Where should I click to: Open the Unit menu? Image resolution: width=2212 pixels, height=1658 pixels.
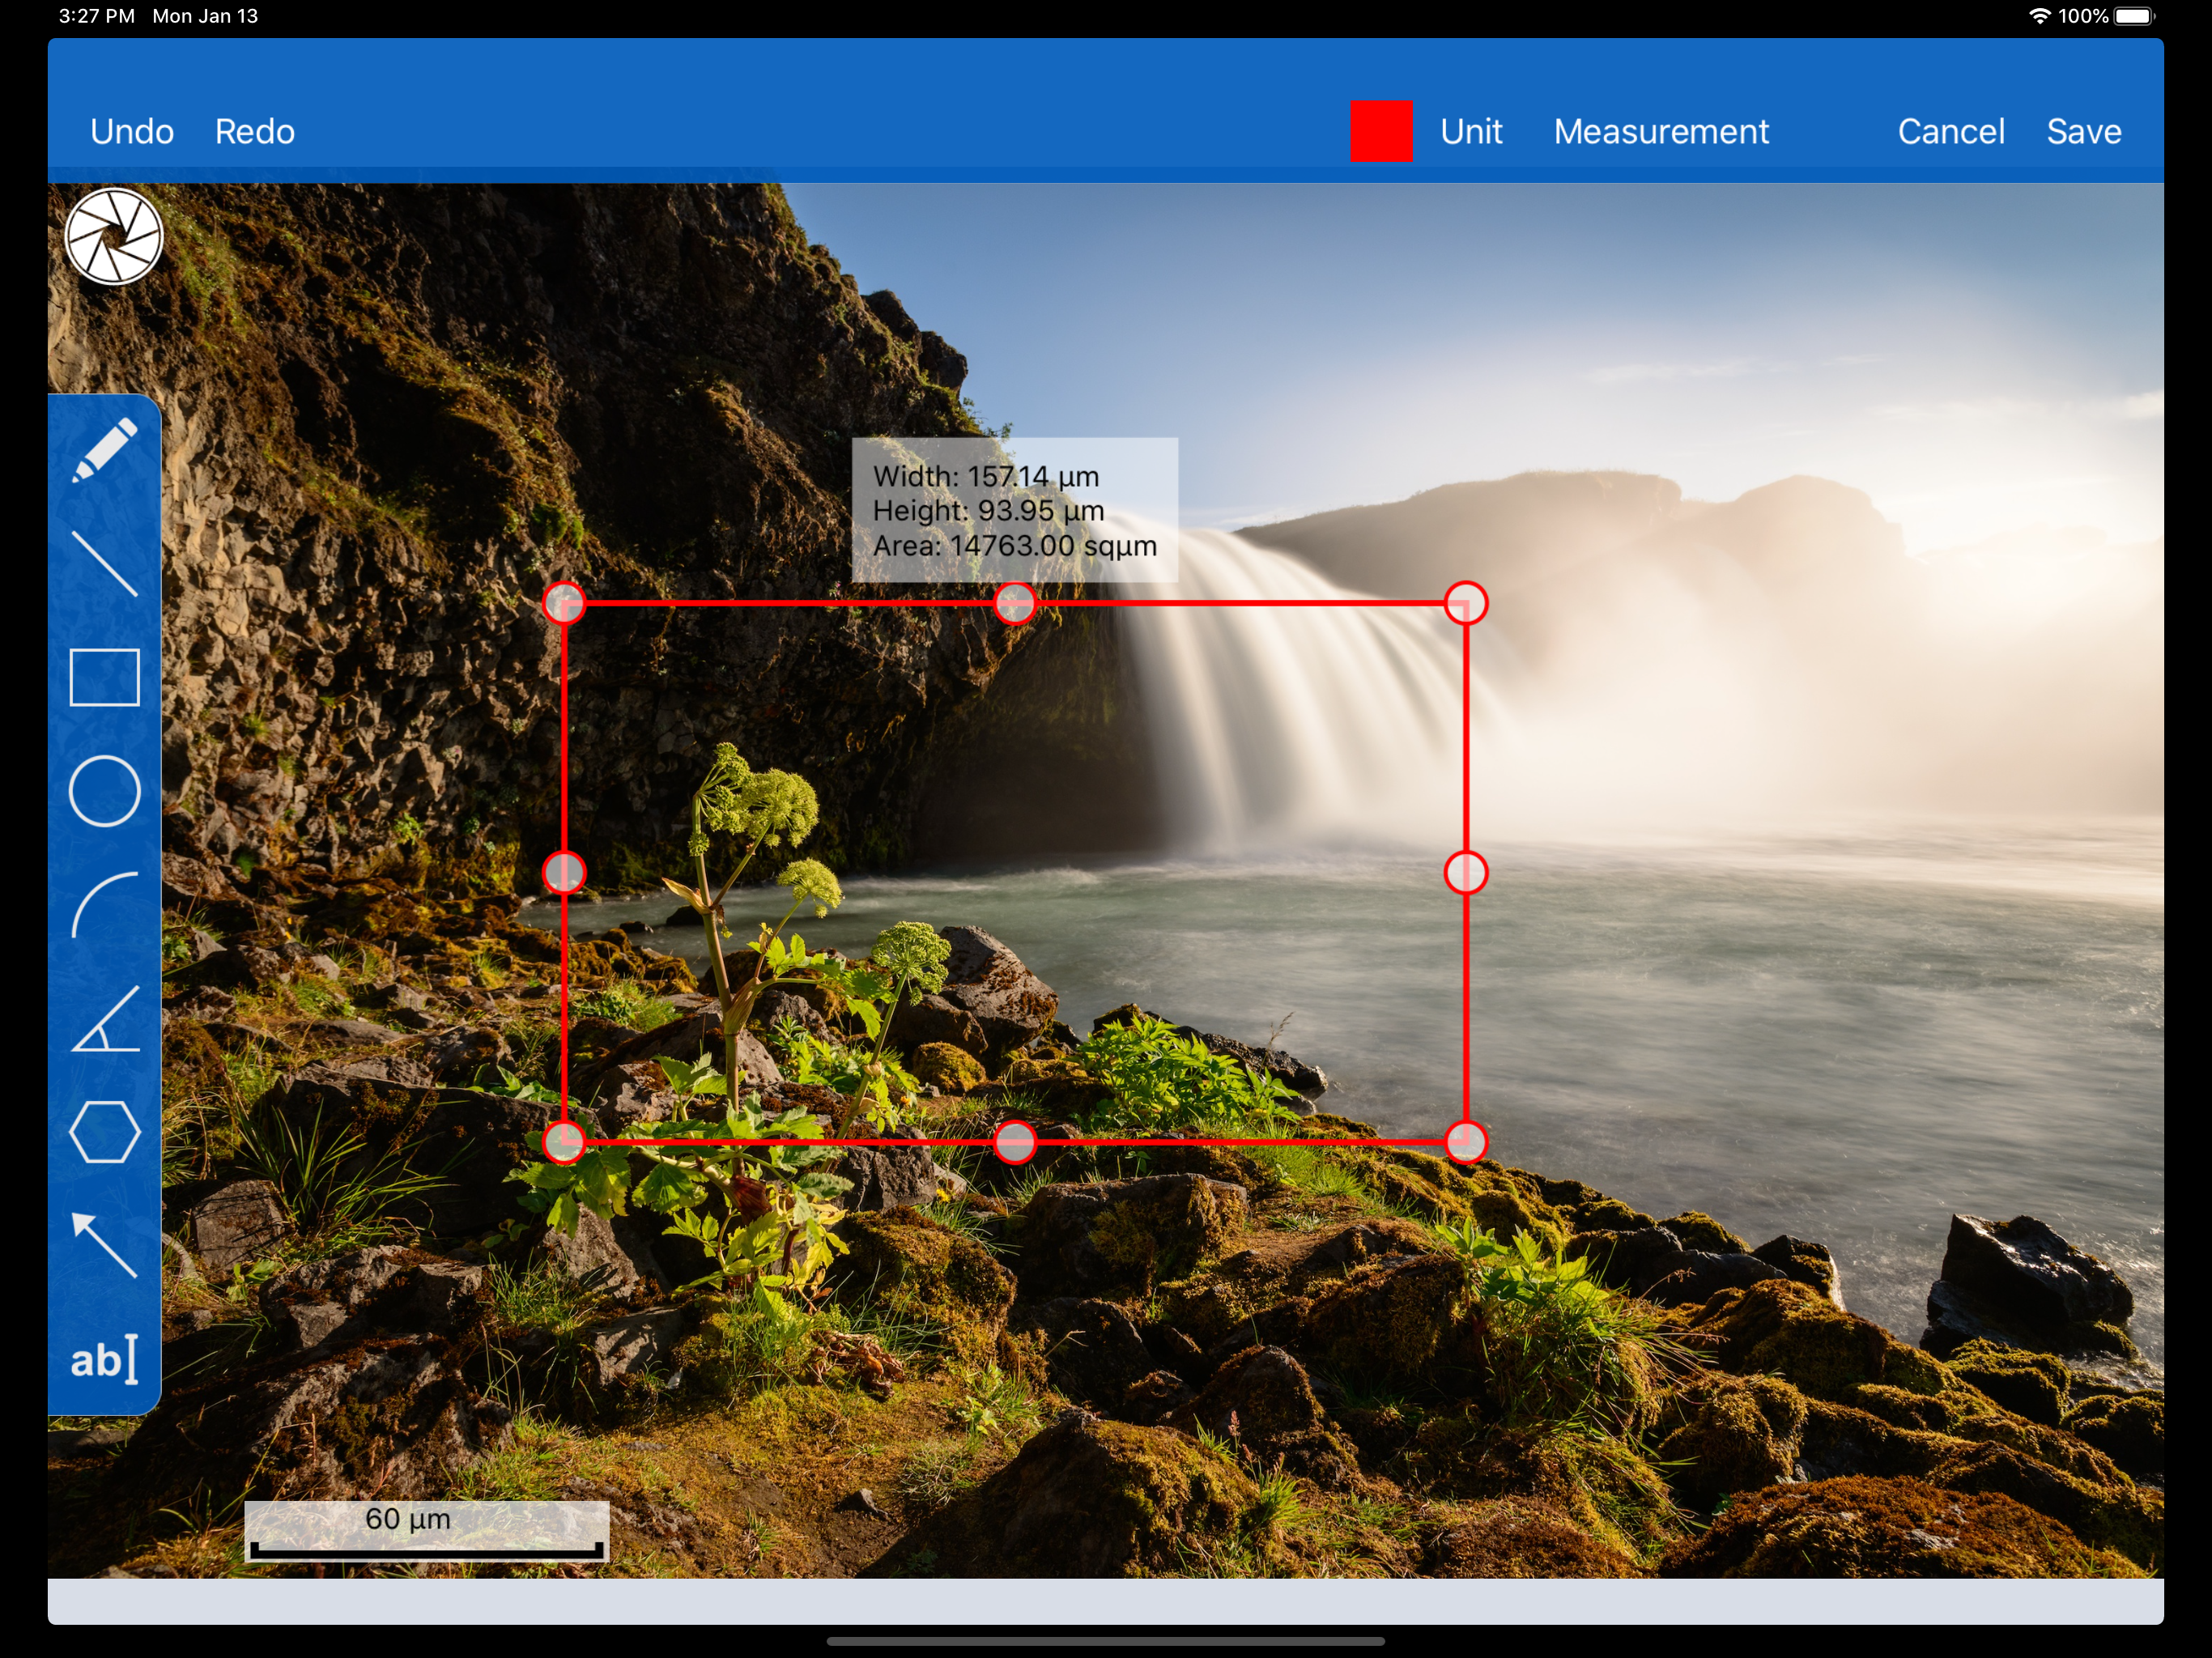[1471, 131]
